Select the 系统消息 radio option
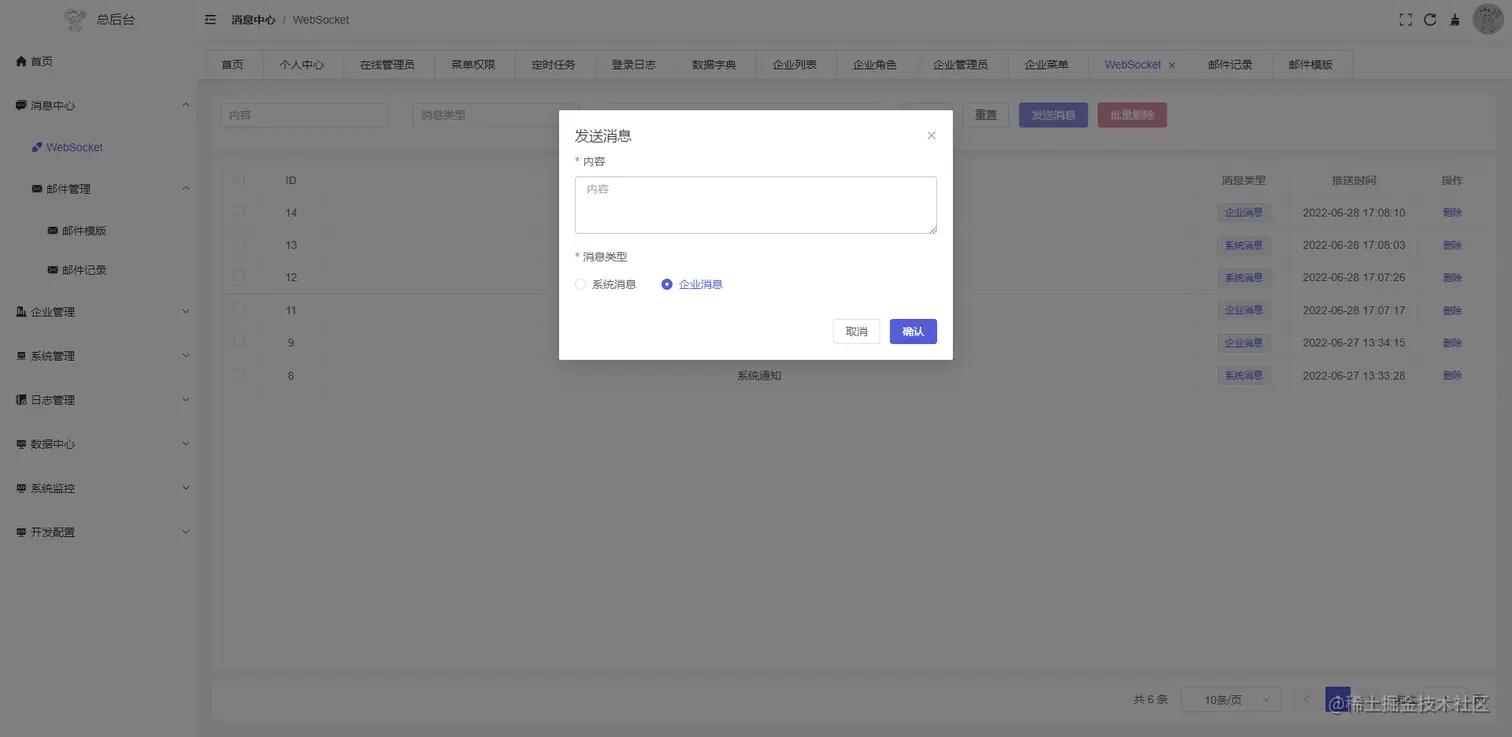 coord(580,284)
